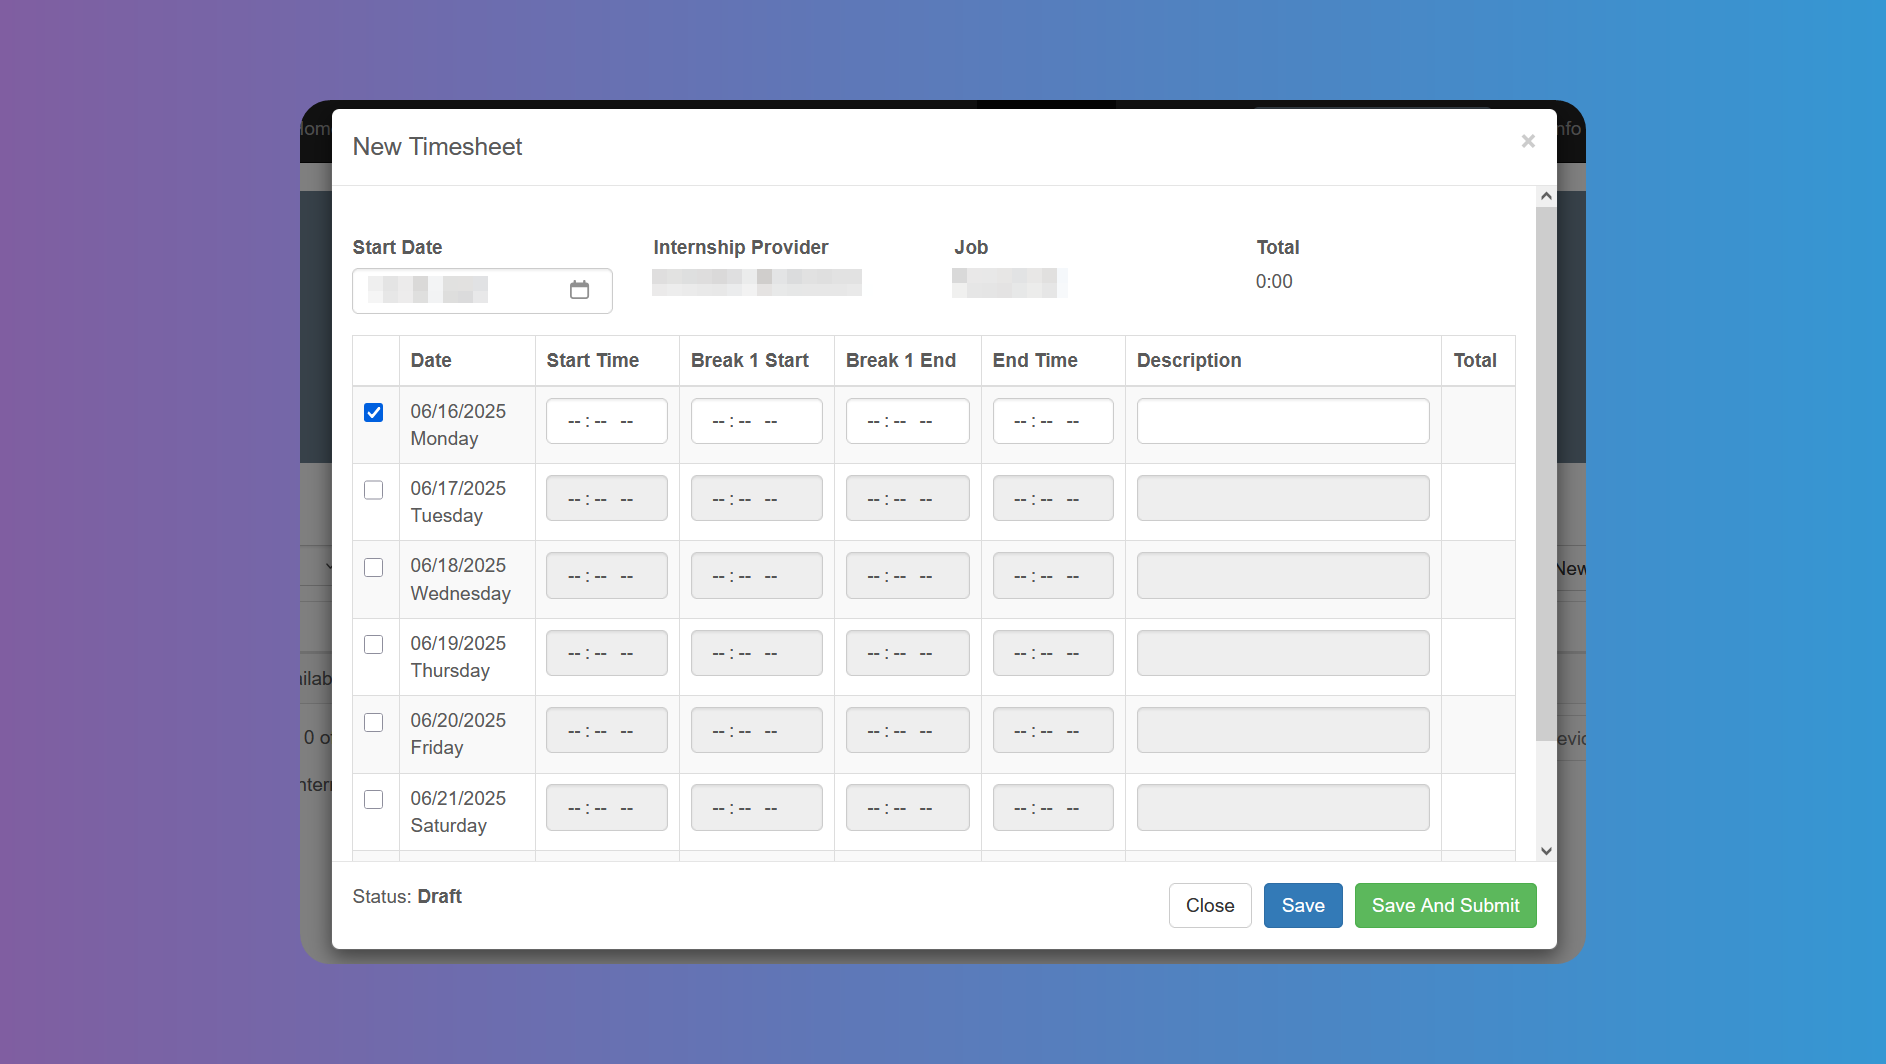Uncheck the 06/16/2025 Monday row checkbox
Viewport: 1886px width, 1064px height.
[x=374, y=411]
